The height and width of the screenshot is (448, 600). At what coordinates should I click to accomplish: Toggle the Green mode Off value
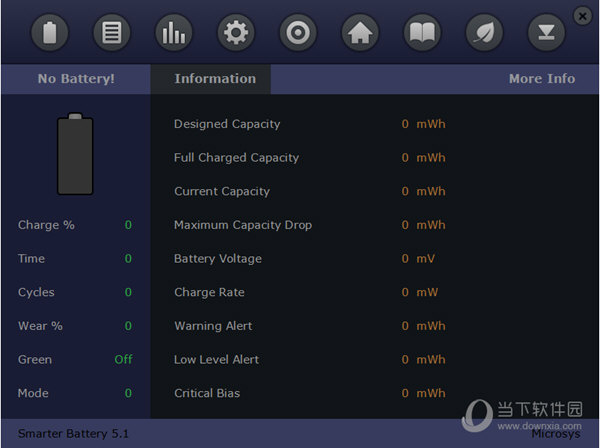(x=123, y=360)
